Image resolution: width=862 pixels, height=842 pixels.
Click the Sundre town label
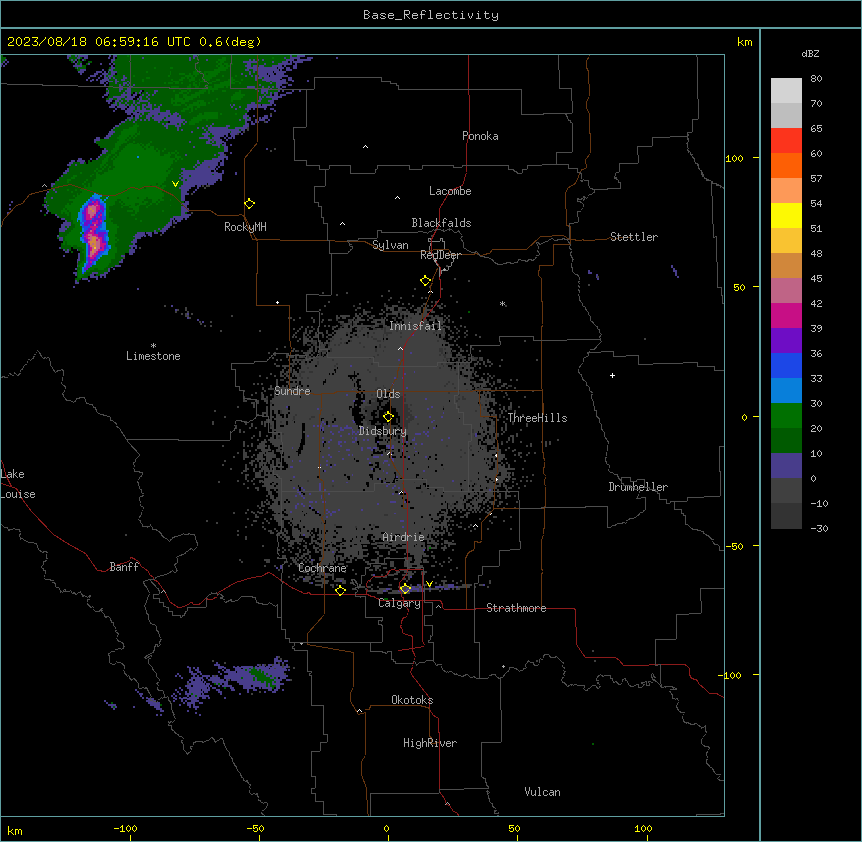coord(292,391)
